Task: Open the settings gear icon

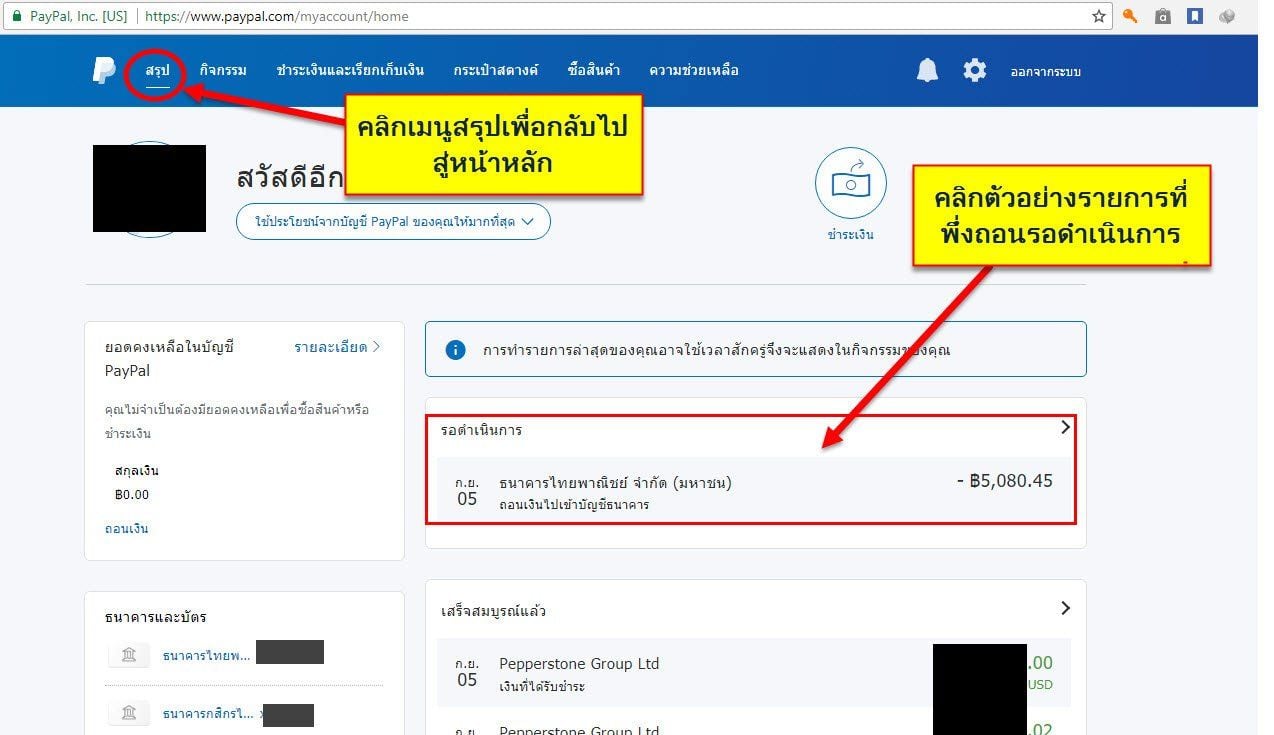Action: [974, 70]
